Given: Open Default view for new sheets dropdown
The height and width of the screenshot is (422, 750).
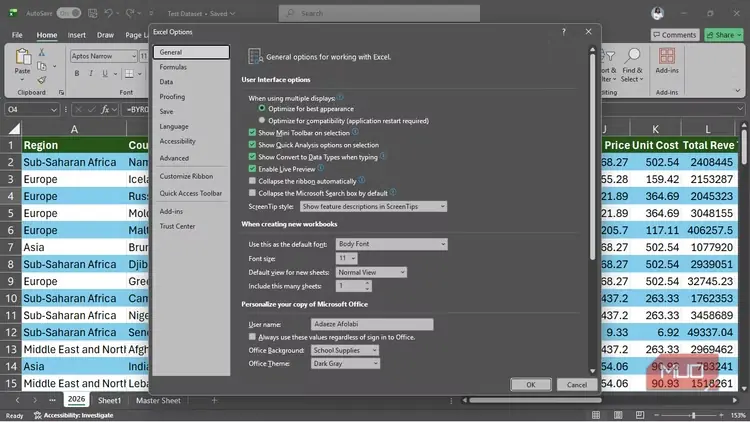Looking at the screenshot, I should click(371, 272).
